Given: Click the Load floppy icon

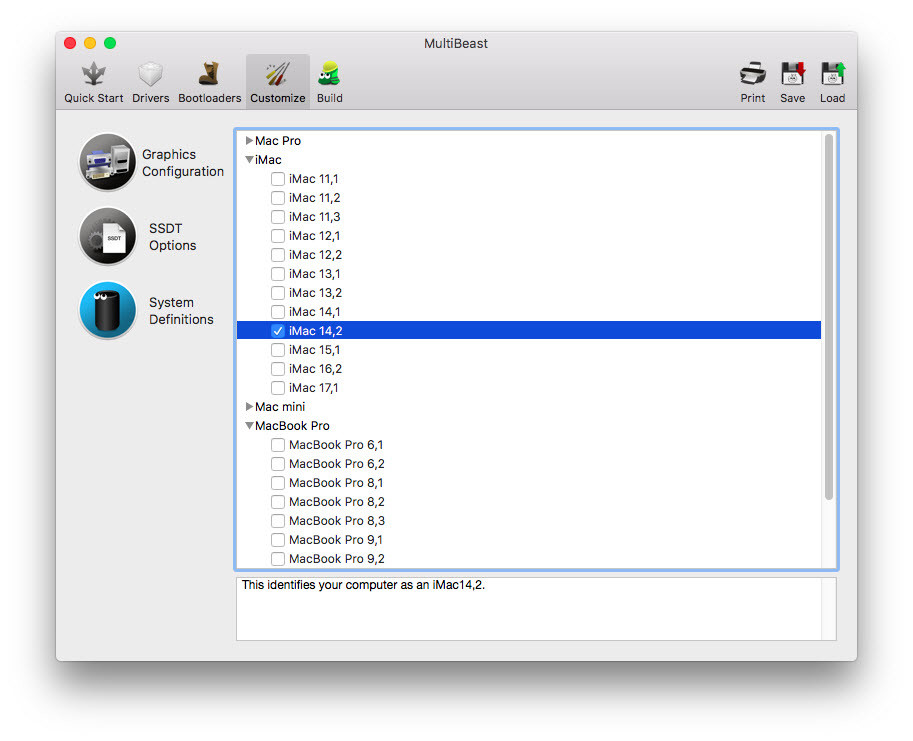Looking at the screenshot, I should (833, 75).
